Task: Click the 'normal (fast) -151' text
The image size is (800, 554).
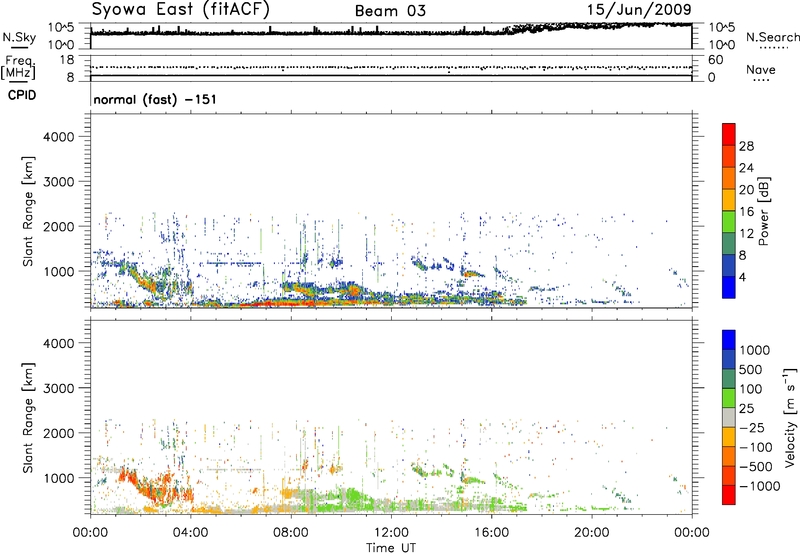Action: 155,99
